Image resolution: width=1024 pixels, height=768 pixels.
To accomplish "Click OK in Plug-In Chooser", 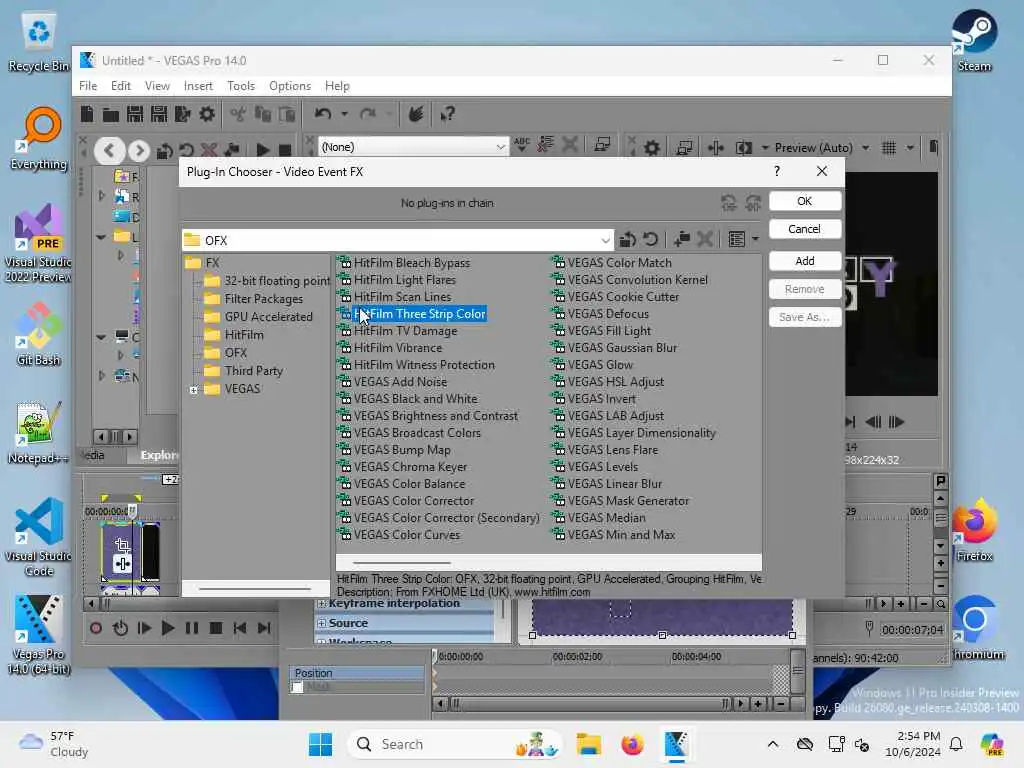I will coord(805,201).
